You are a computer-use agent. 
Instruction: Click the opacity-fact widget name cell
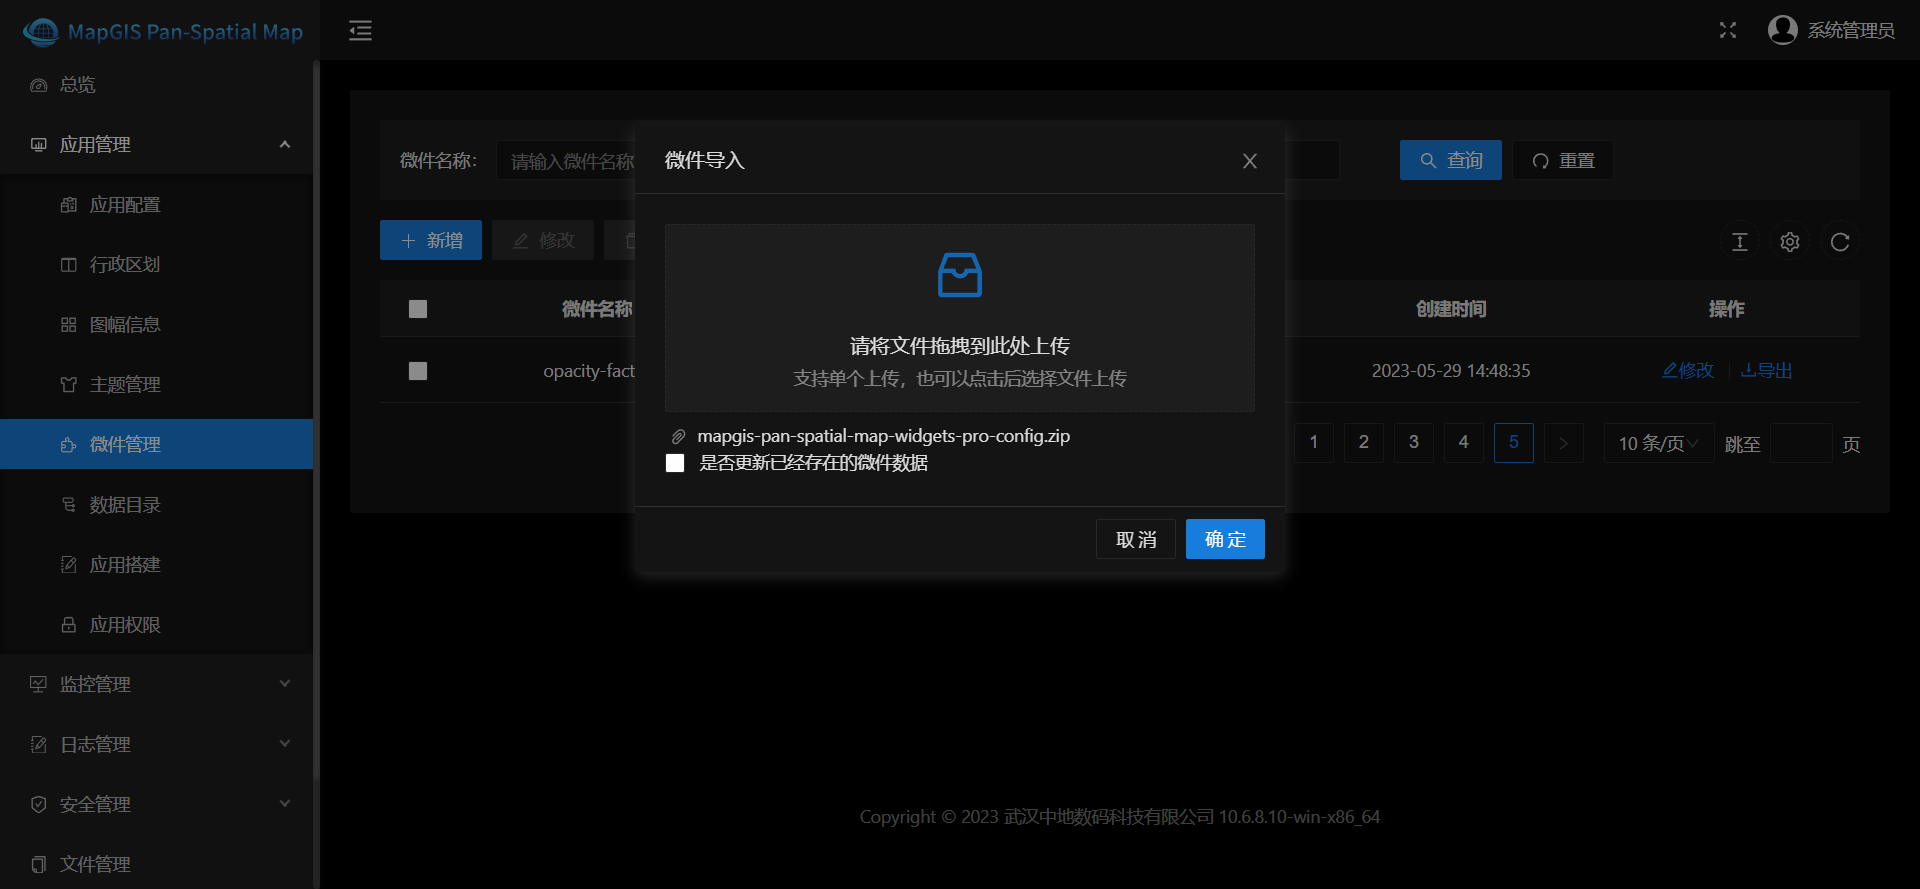coord(589,371)
